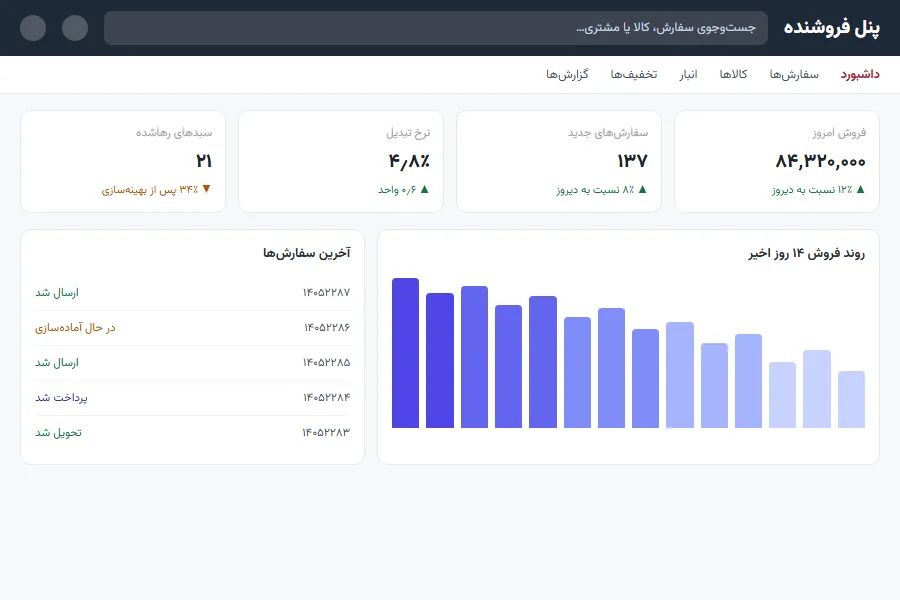Click the تحویل شد status label
This screenshot has width=900, height=600.
59,432
